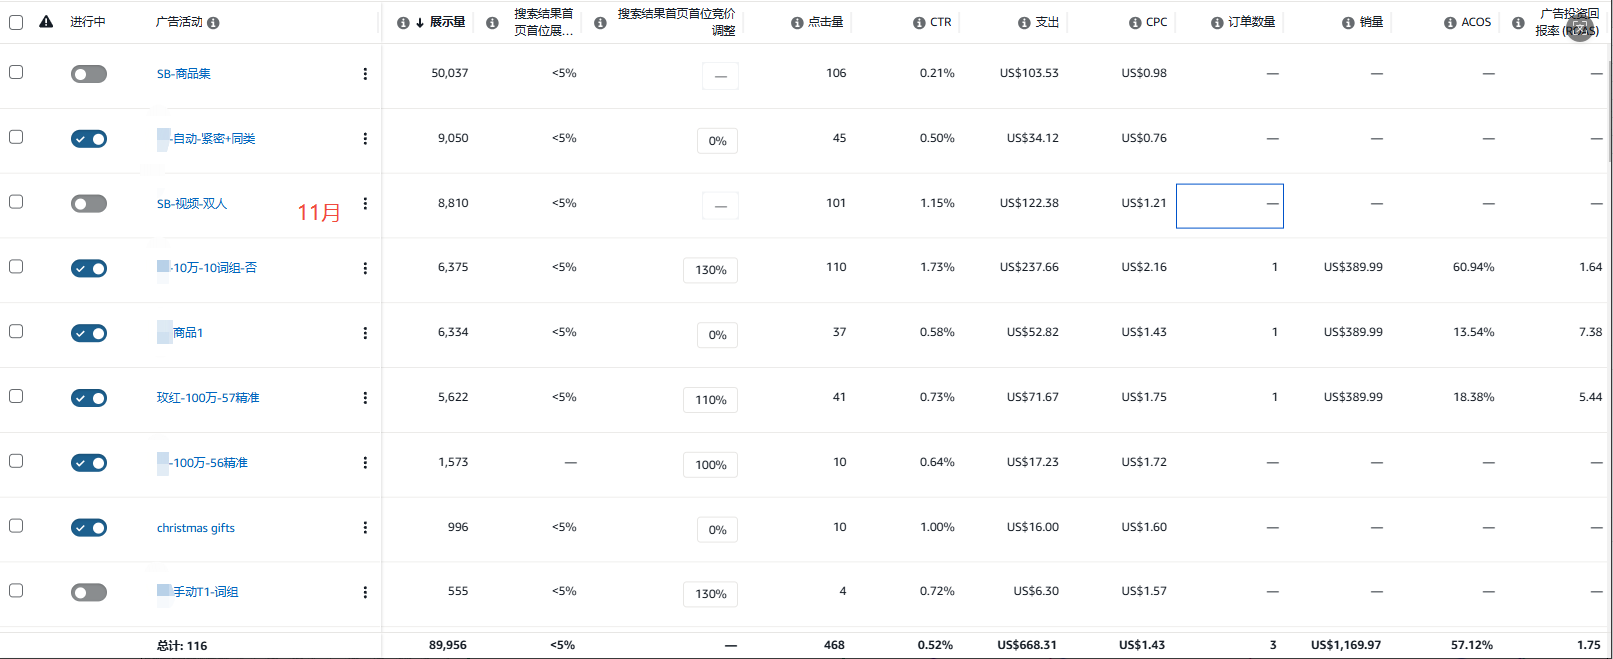
Task: Click the info icon beside ACOS column
Action: pos(1450,22)
